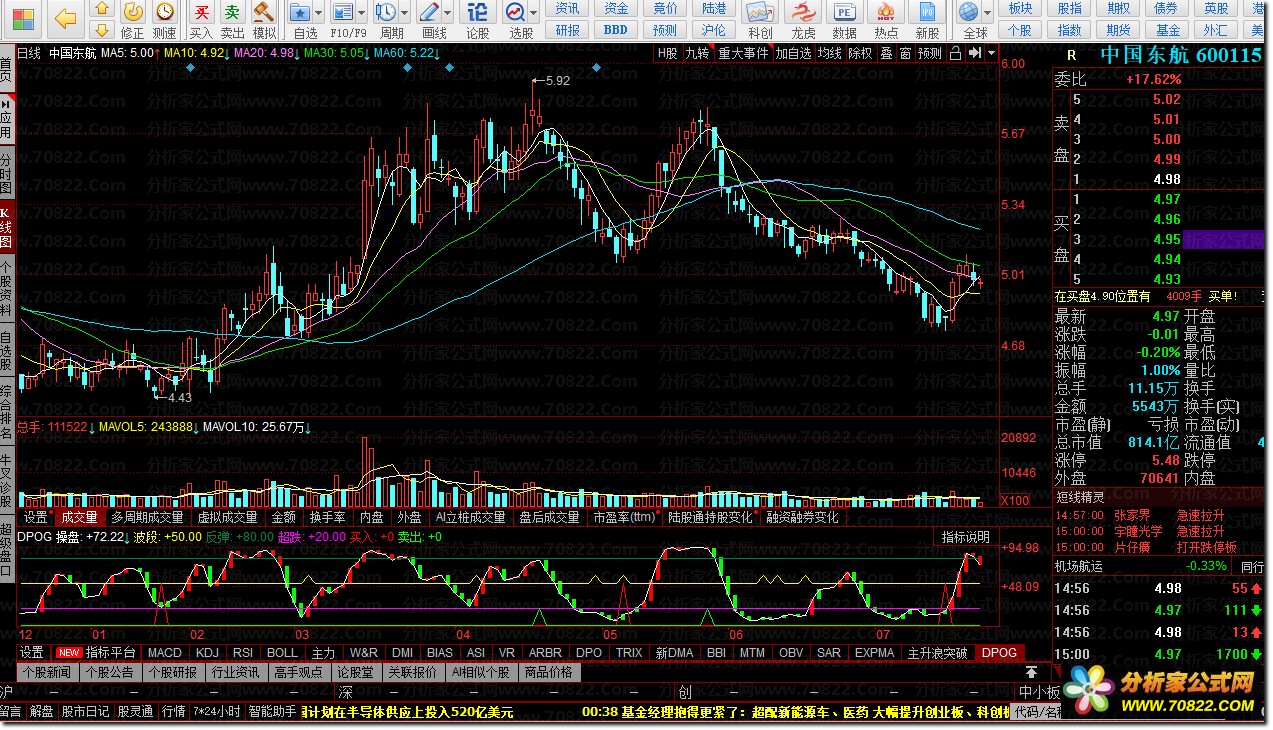The image size is (1273, 730).
Task: Select the BOLL indicator tab
Action: pyautogui.click(x=283, y=652)
